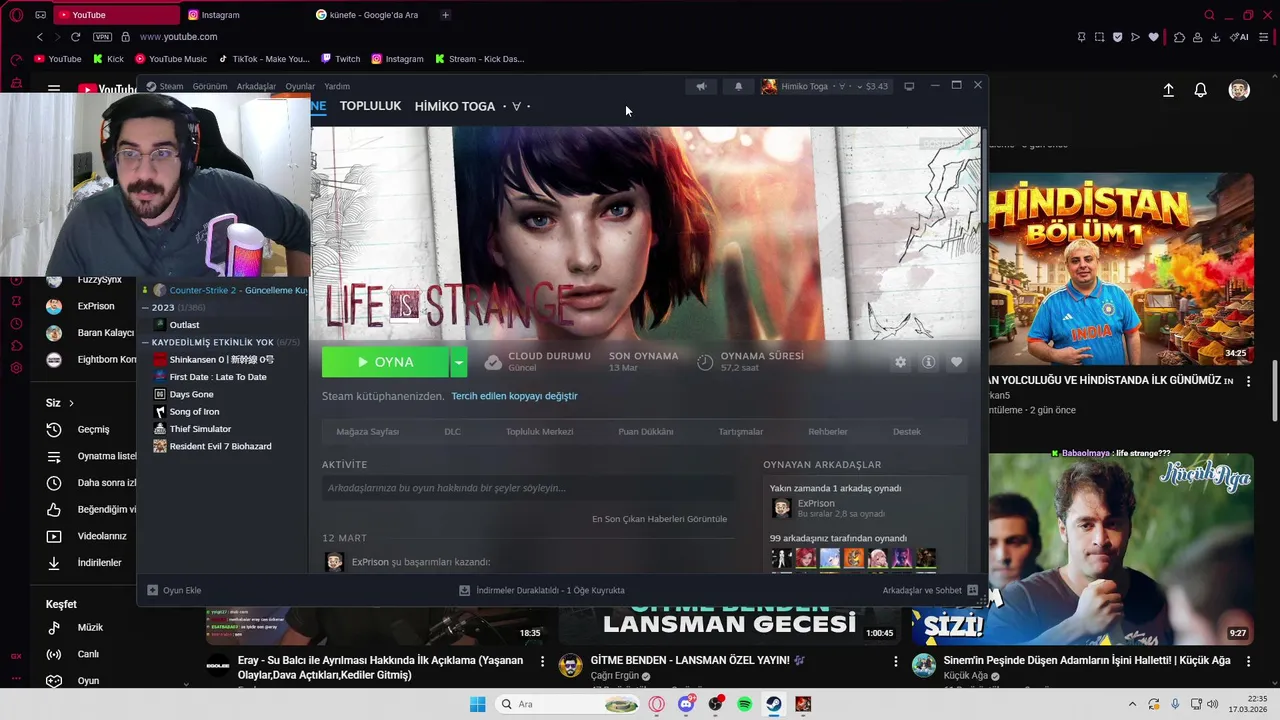Viewport: 1280px width, 720px height.
Task: Toggle Opera page bookmark heart icon
Action: point(1153,37)
